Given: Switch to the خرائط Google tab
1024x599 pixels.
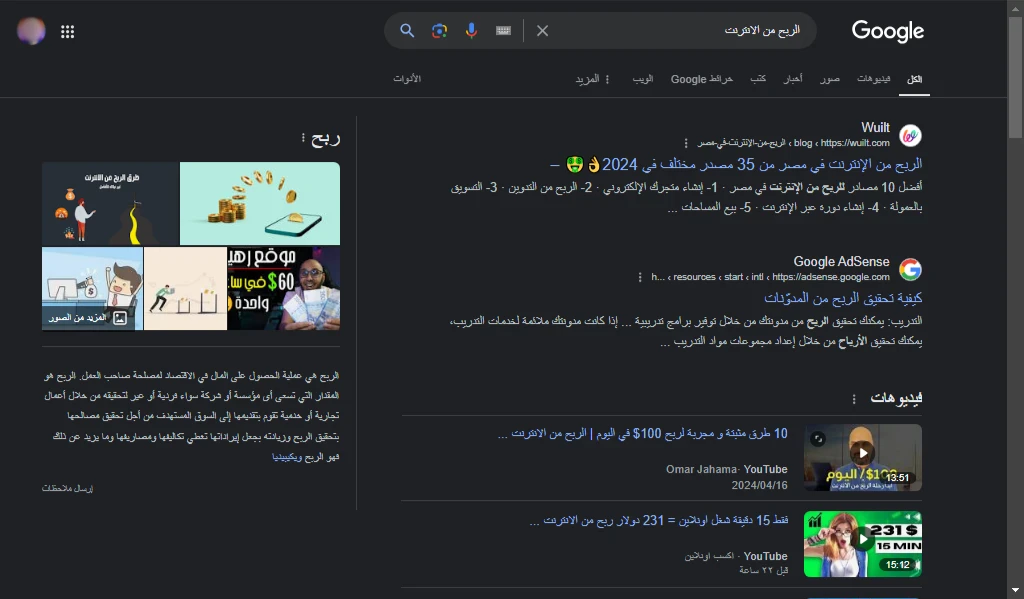Looking at the screenshot, I should click(x=701, y=79).
